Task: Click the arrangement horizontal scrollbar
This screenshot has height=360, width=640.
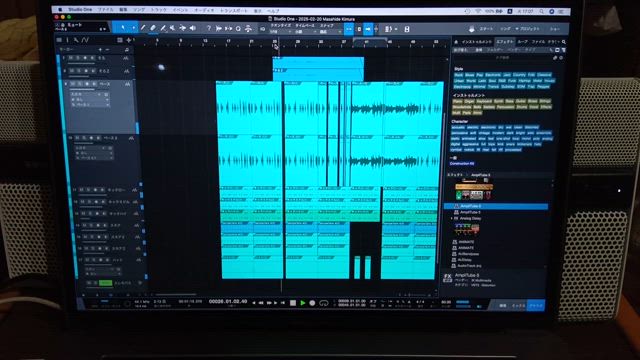Action: coord(176,294)
